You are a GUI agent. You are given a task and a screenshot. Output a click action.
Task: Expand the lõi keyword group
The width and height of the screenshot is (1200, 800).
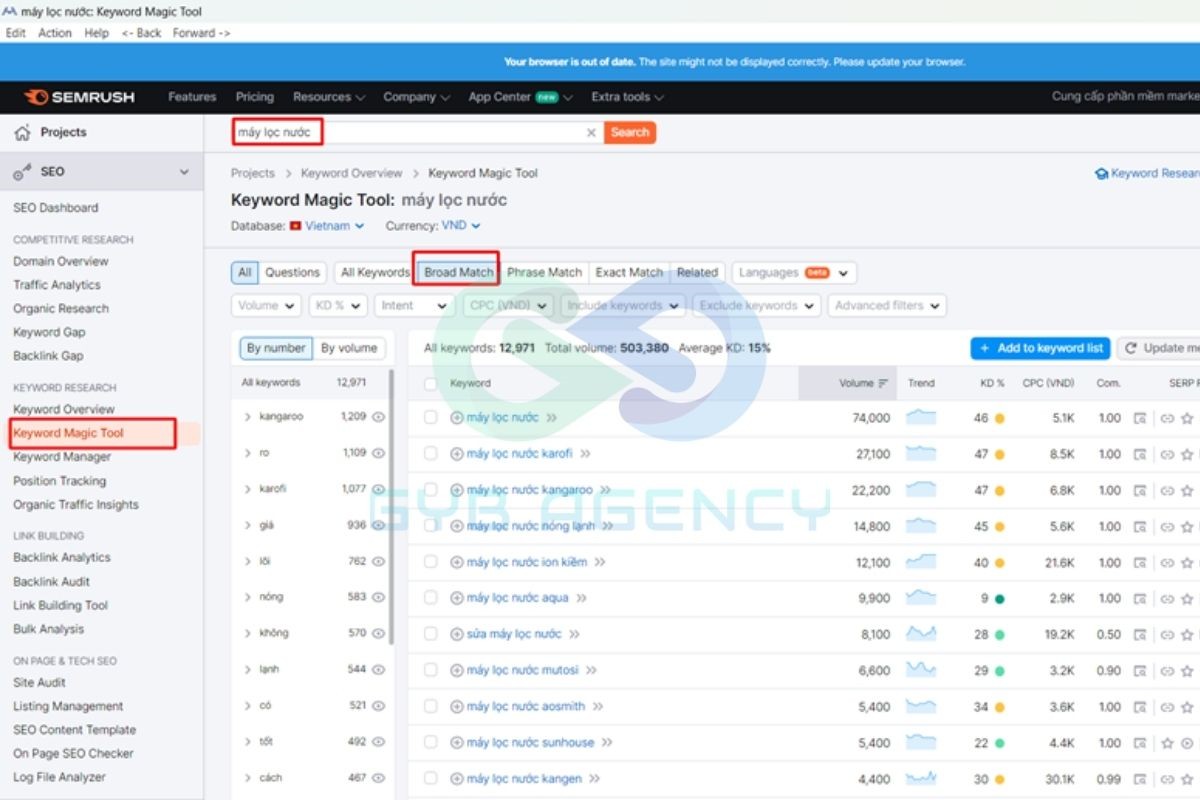247,561
